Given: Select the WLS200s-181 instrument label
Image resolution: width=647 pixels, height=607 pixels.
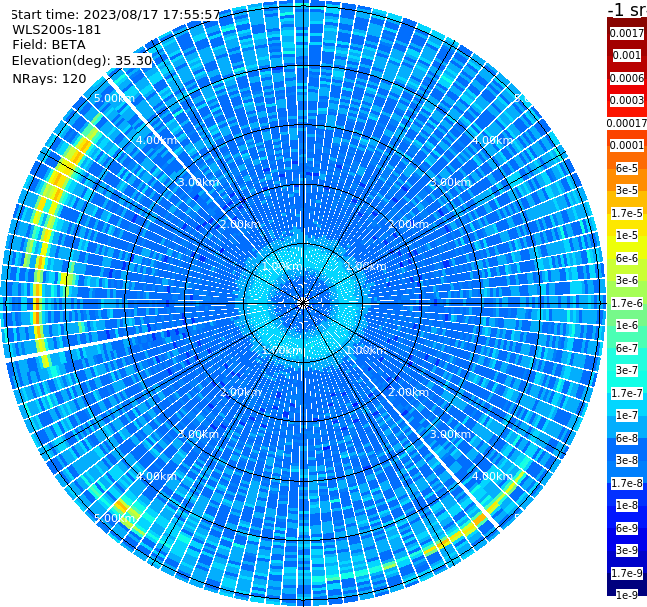Looking at the screenshot, I should point(57,30).
